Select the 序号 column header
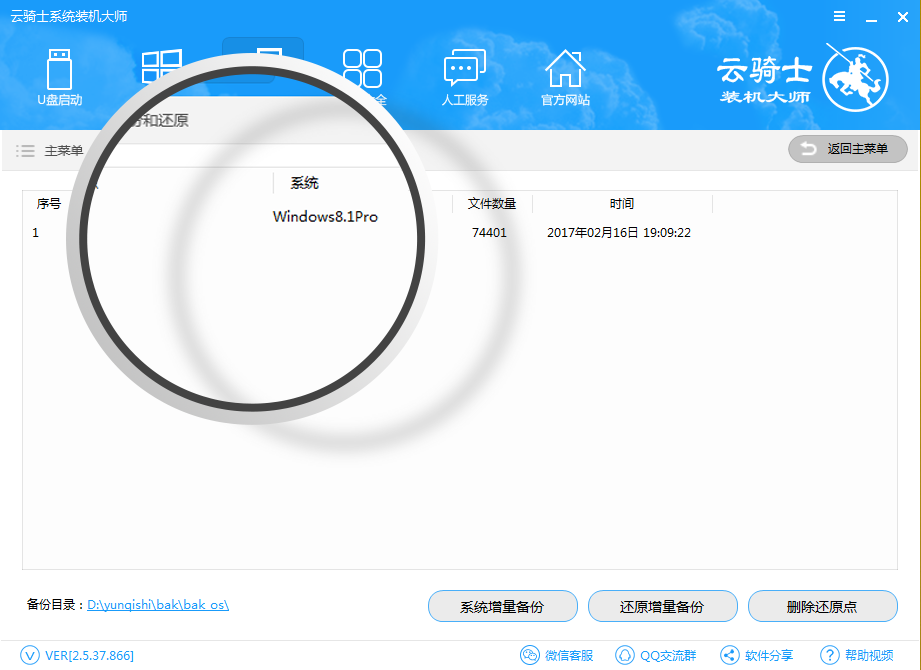921x670 pixels. 49,204
